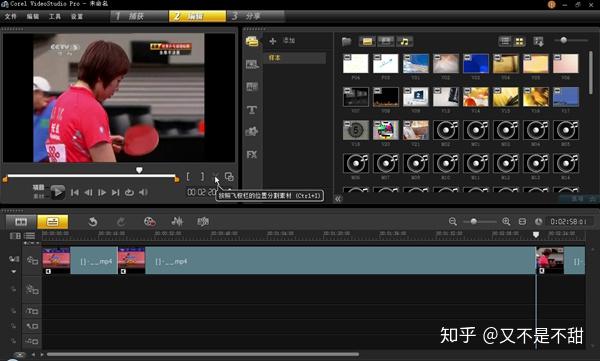Screen dimensions: 600x361
Task: Open the Sound Mixer icon
Action: pyautogui.click(x=177, y=221)
